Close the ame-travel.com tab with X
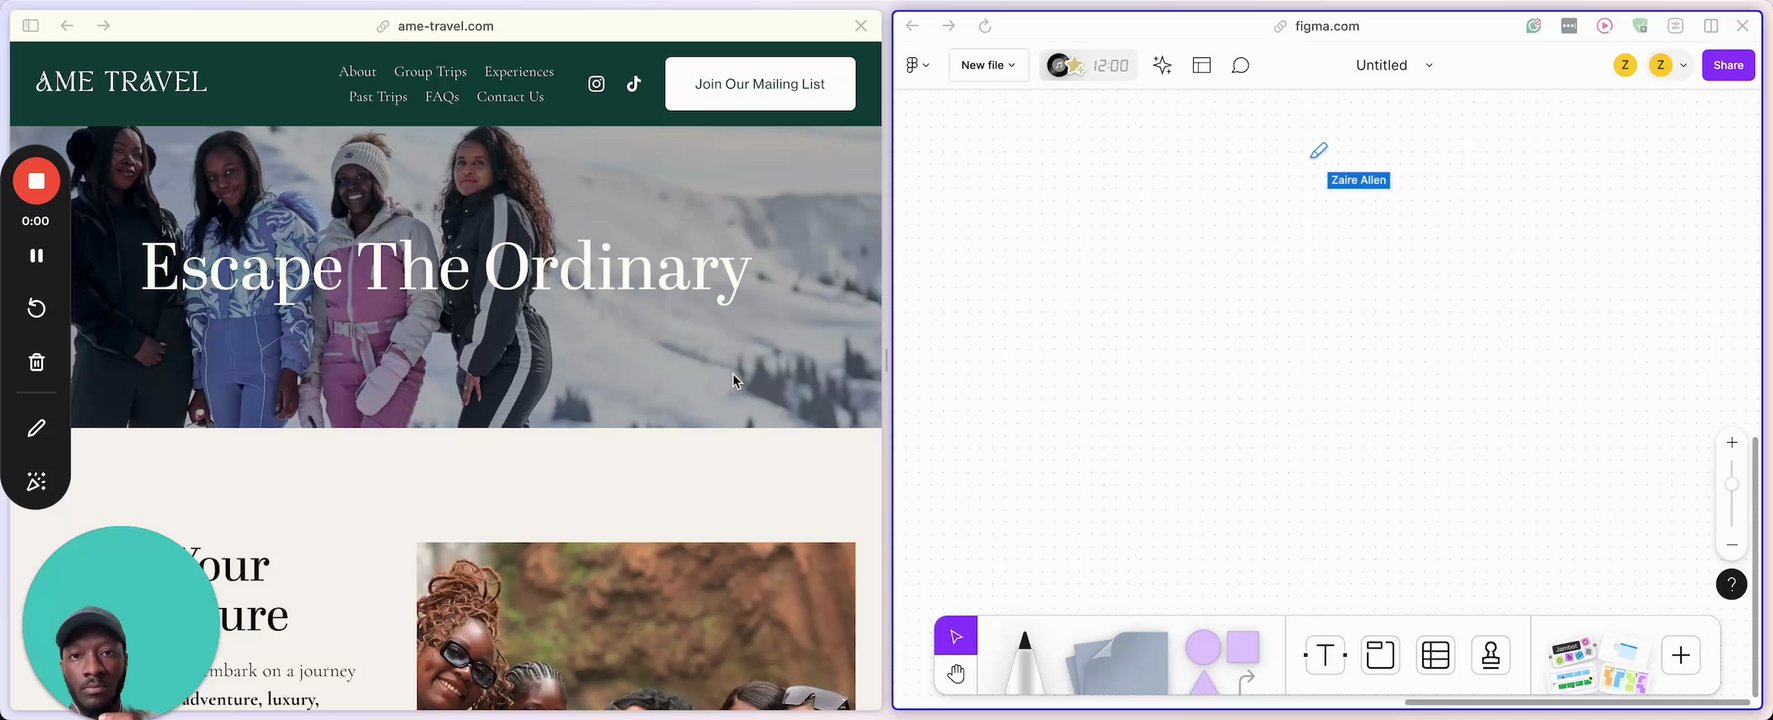The width and height of the screenshot is (1773, 720). click(861, 26)
